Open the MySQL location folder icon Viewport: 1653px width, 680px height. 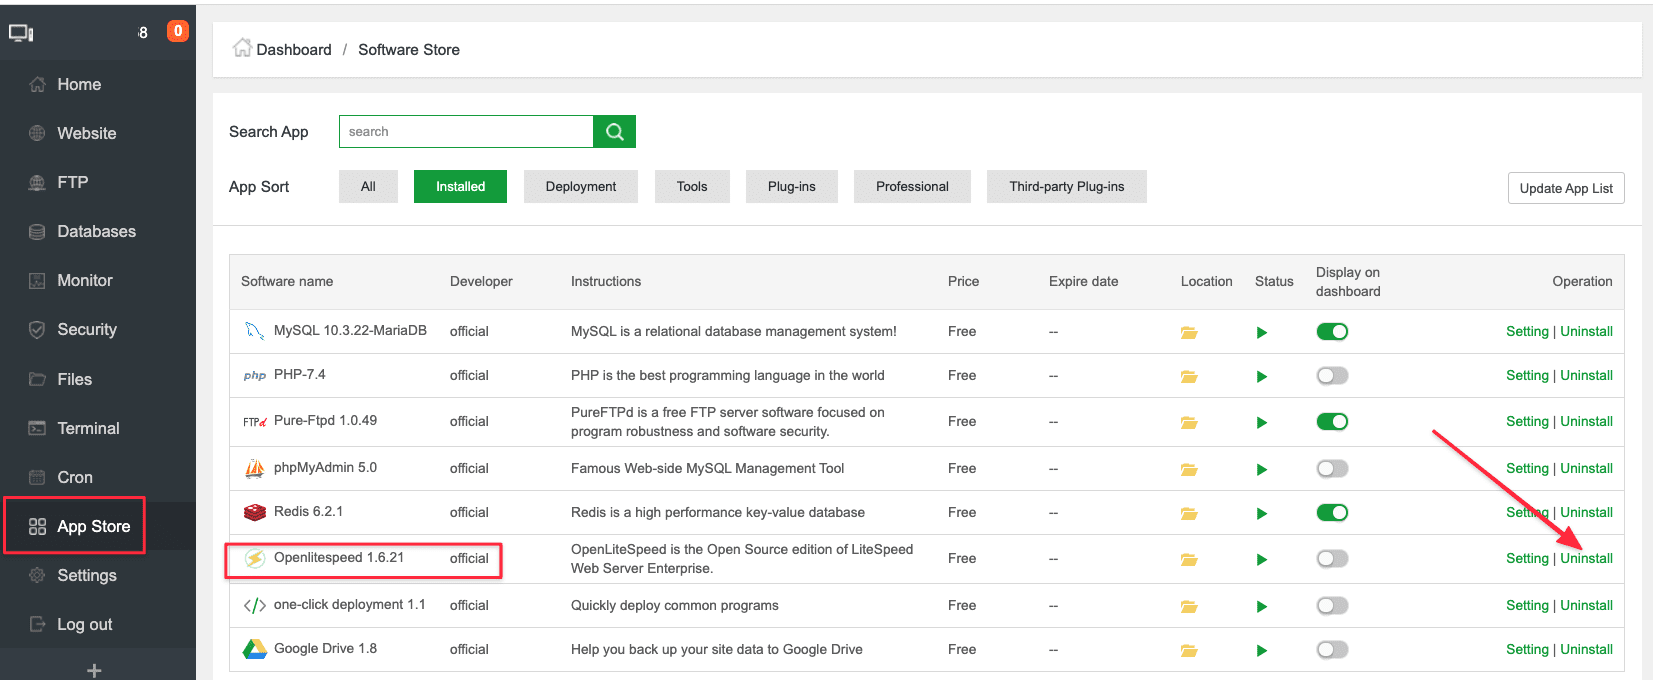[x=1189, y=333]
